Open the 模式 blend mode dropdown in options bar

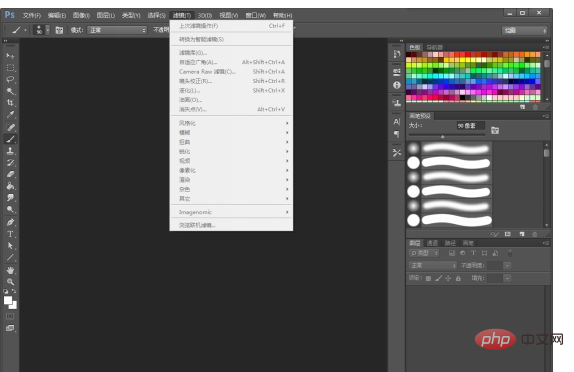[x=117, y=30]
